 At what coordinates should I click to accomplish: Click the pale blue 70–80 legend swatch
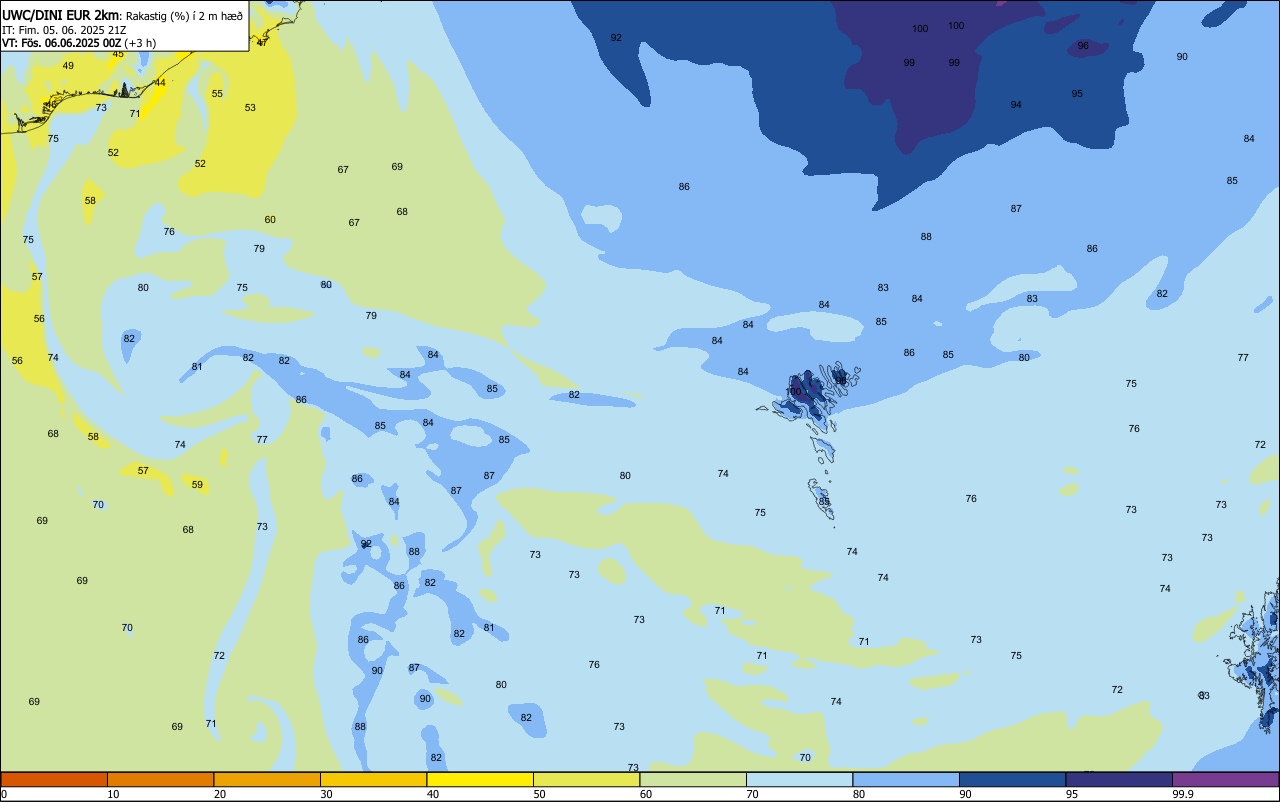tap(799, 779)
